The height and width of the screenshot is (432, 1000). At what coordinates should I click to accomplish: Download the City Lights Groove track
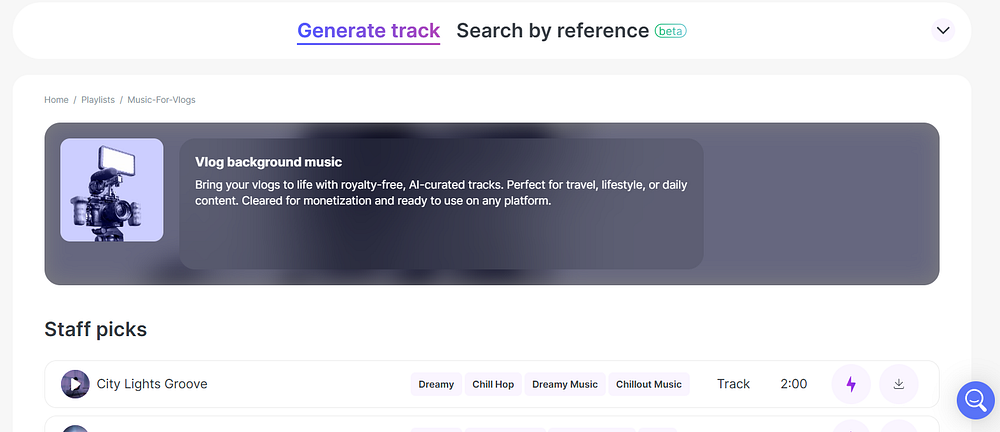point(898,384)
